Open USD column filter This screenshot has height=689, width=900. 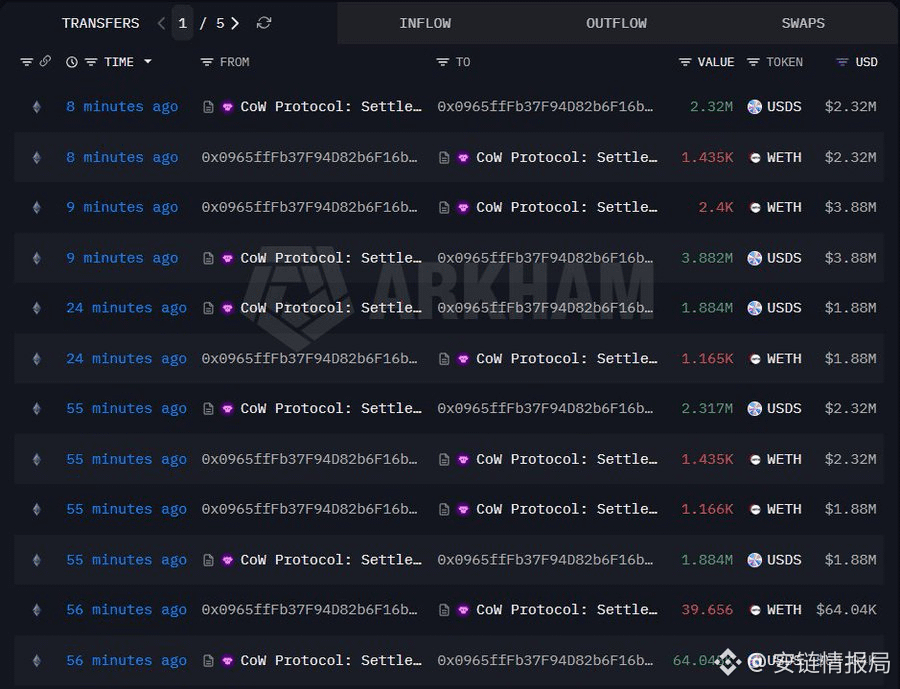click(842, 62)
